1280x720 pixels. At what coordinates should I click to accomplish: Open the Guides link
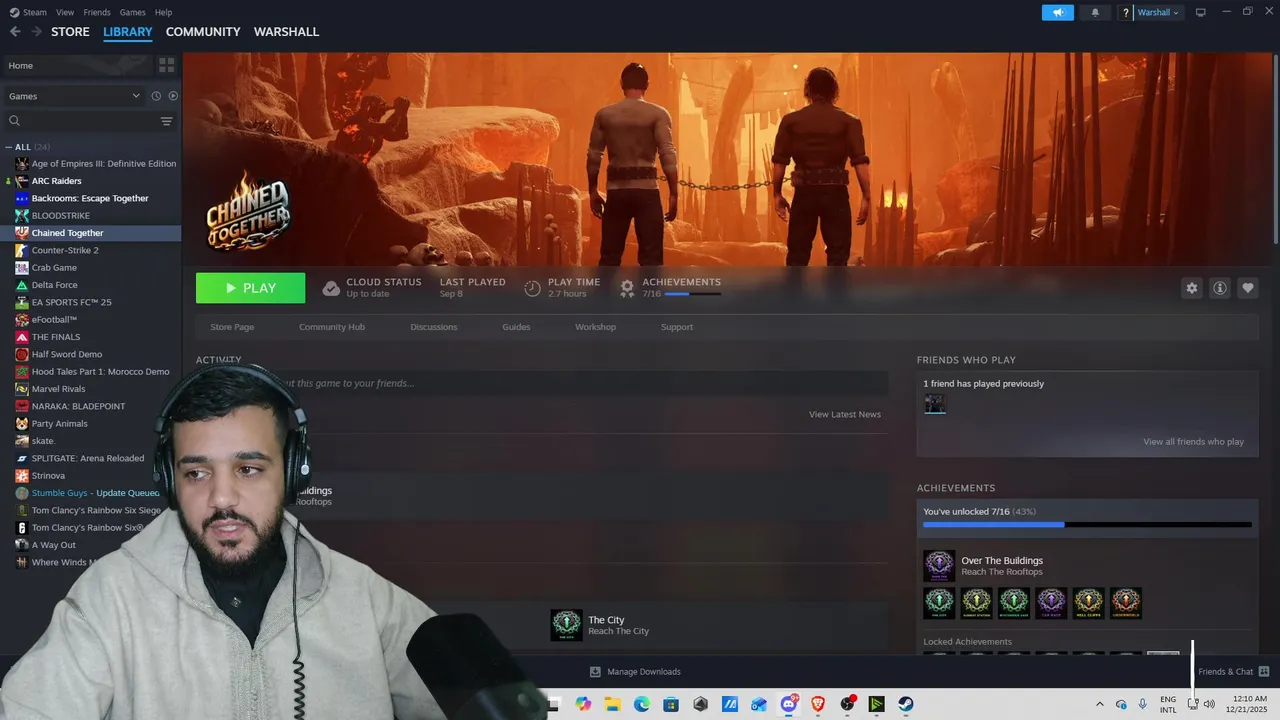click(x=516, y=327)
